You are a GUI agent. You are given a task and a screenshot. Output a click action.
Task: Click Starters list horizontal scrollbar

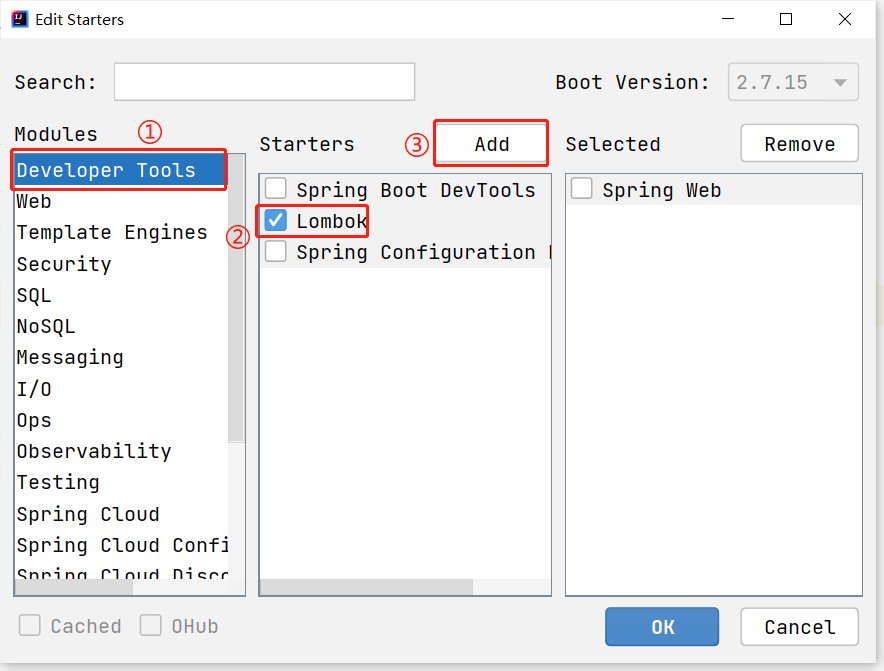[366, 587]
